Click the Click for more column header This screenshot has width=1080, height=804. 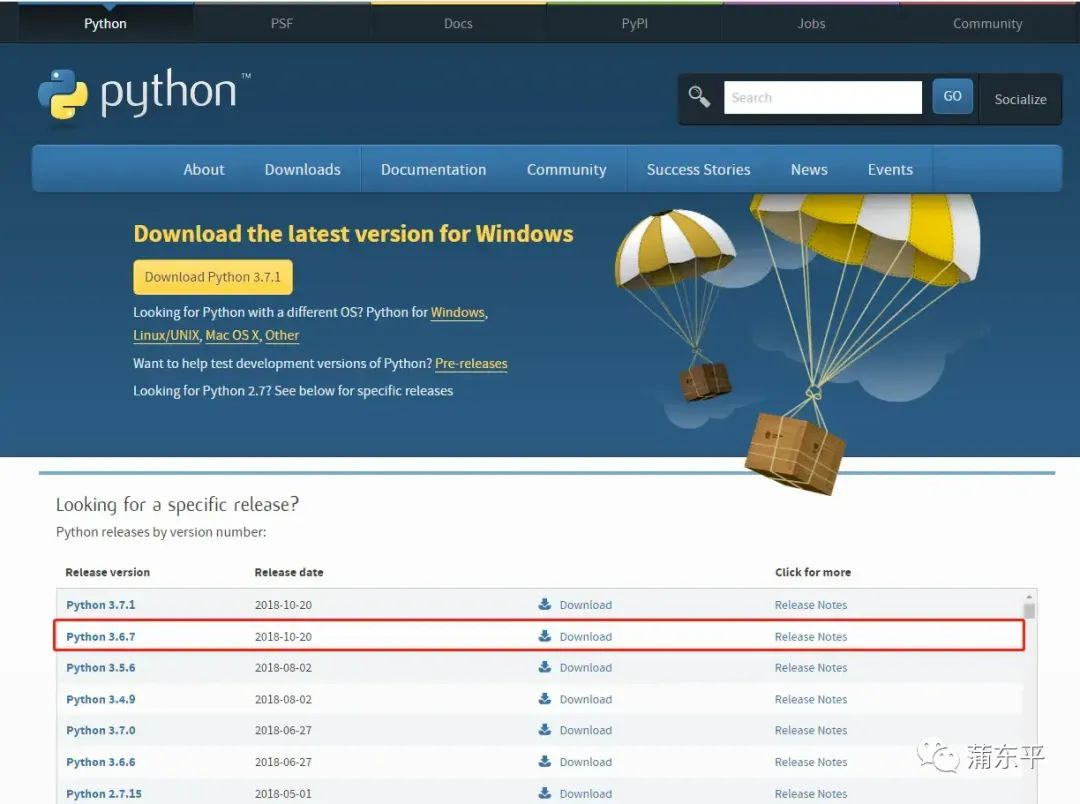(x=813, y=572)
